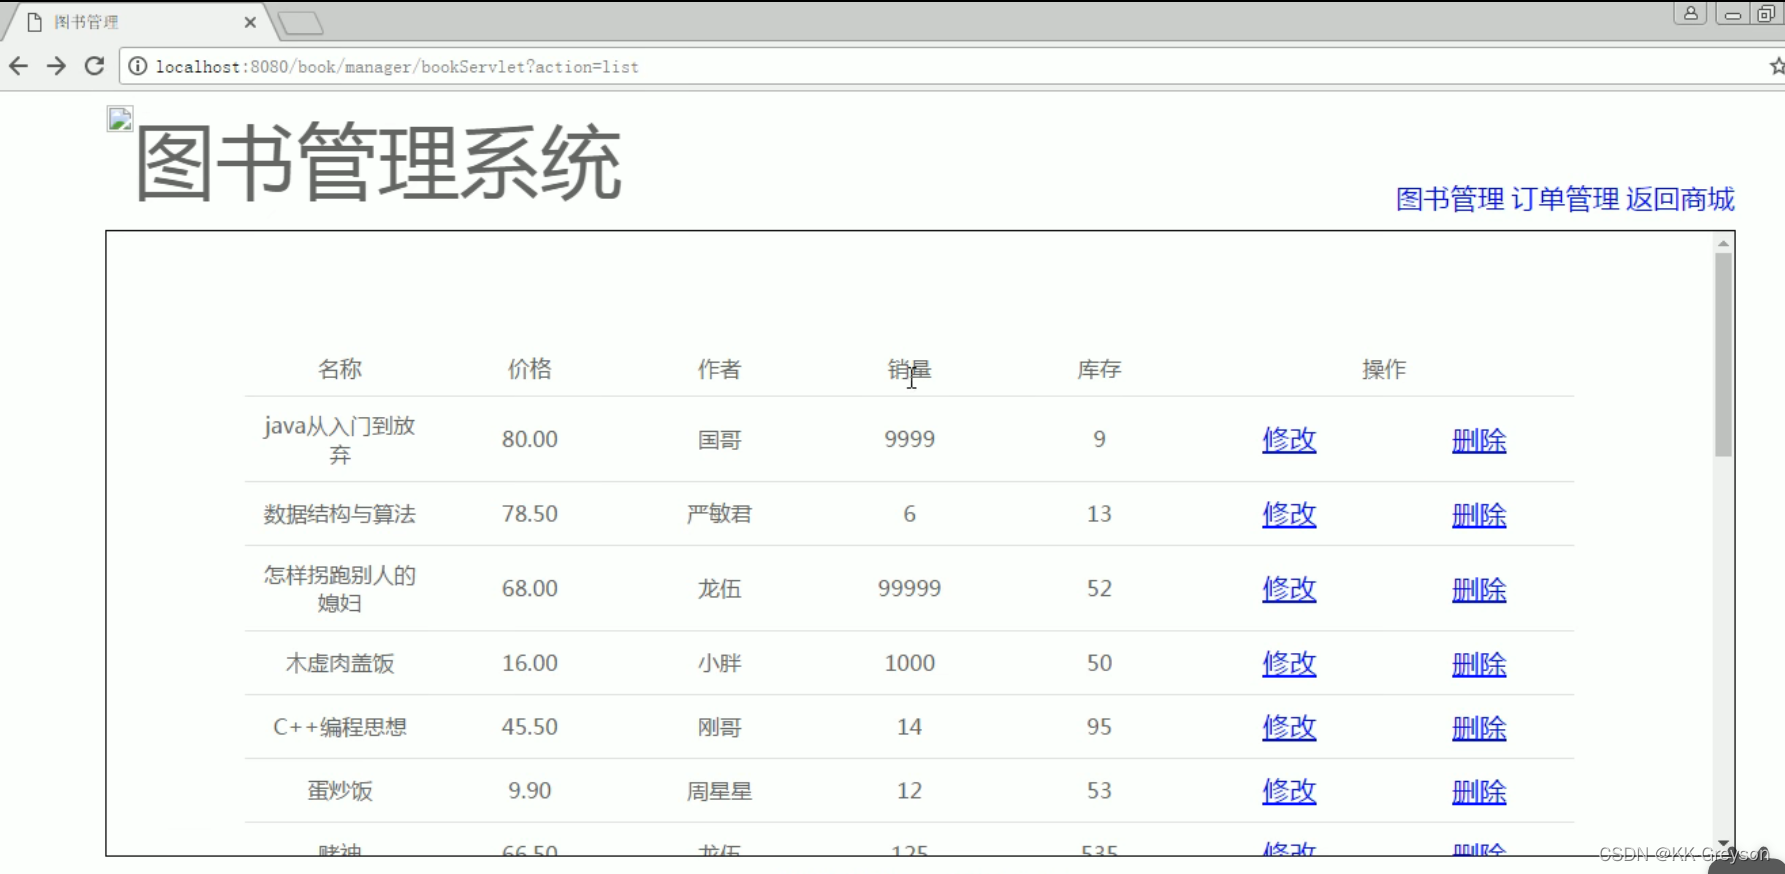Click 删除 for 怎样拐跑别人的媳妇
The image size is (1785, 874).
(1479, 589)
